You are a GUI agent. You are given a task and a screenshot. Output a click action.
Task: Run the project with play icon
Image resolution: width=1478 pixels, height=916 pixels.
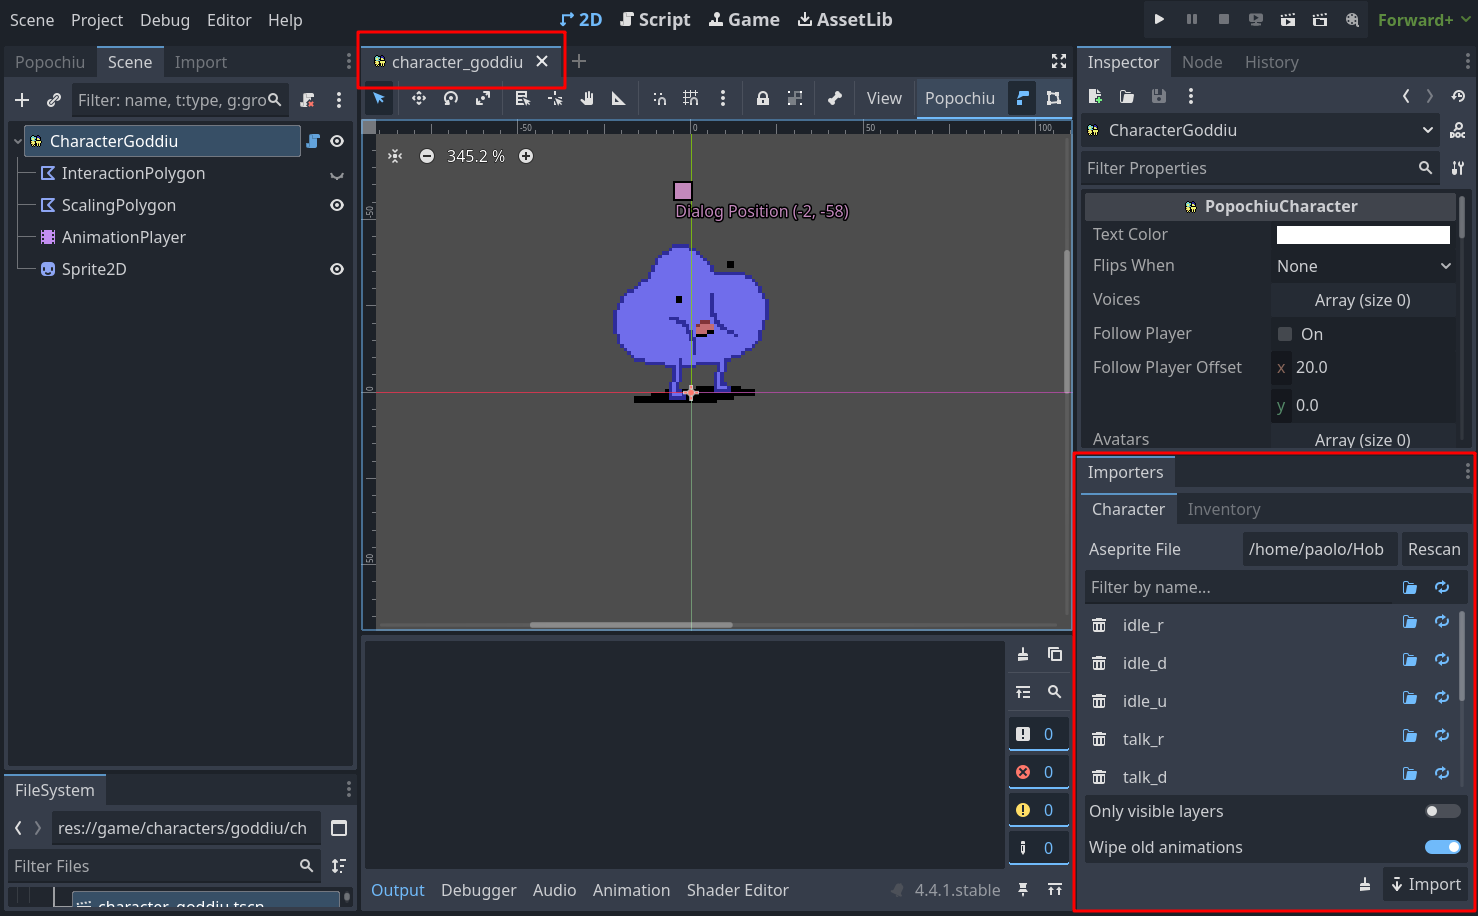1159,19
